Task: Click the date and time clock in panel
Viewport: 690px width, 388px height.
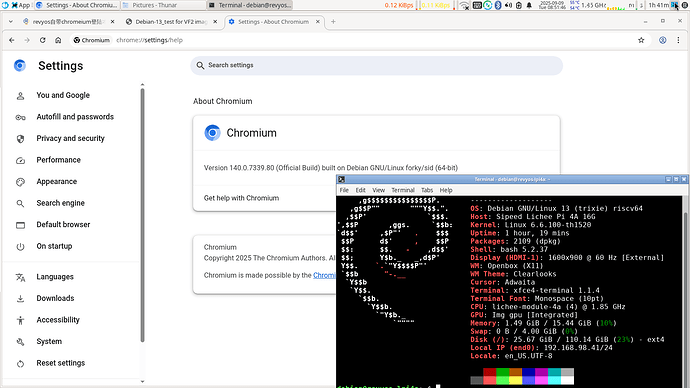Action: click(553, 5)
